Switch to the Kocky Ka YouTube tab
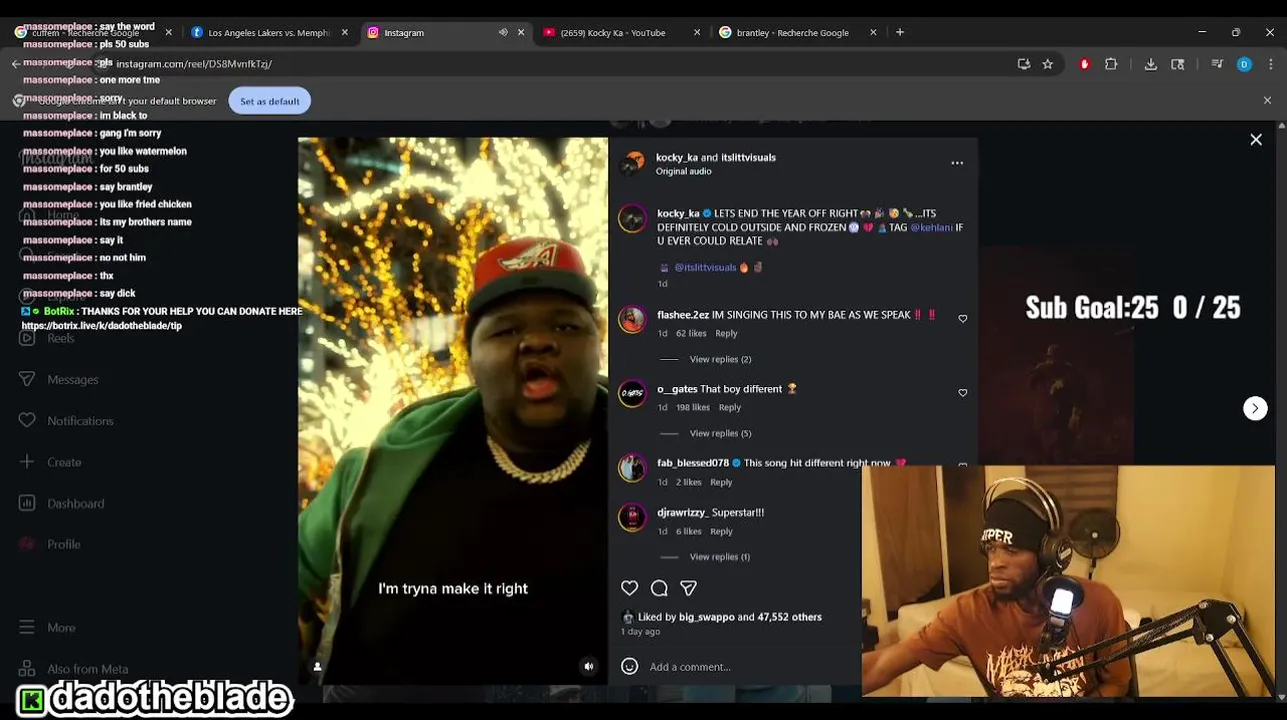 [x=612, y=32]
